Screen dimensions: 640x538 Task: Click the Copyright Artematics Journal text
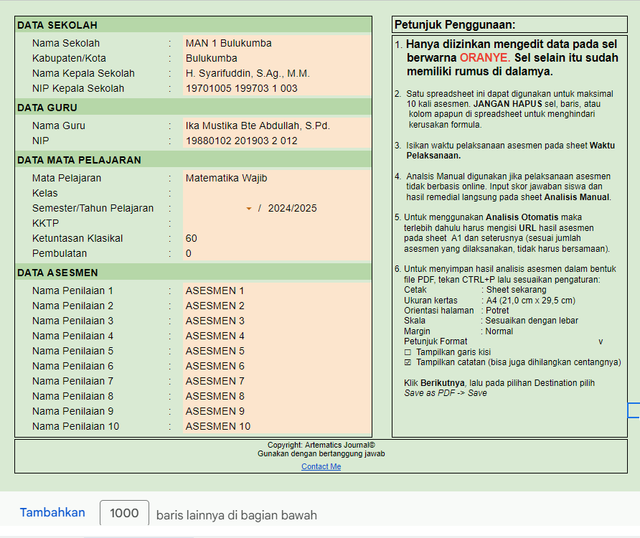(x=321, y=445)
